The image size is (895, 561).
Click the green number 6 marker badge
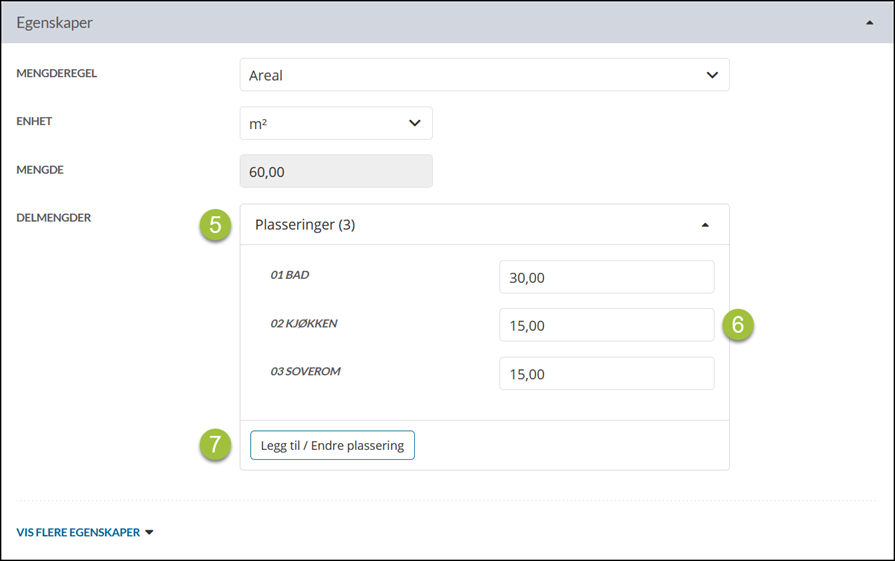click(738, 325)
